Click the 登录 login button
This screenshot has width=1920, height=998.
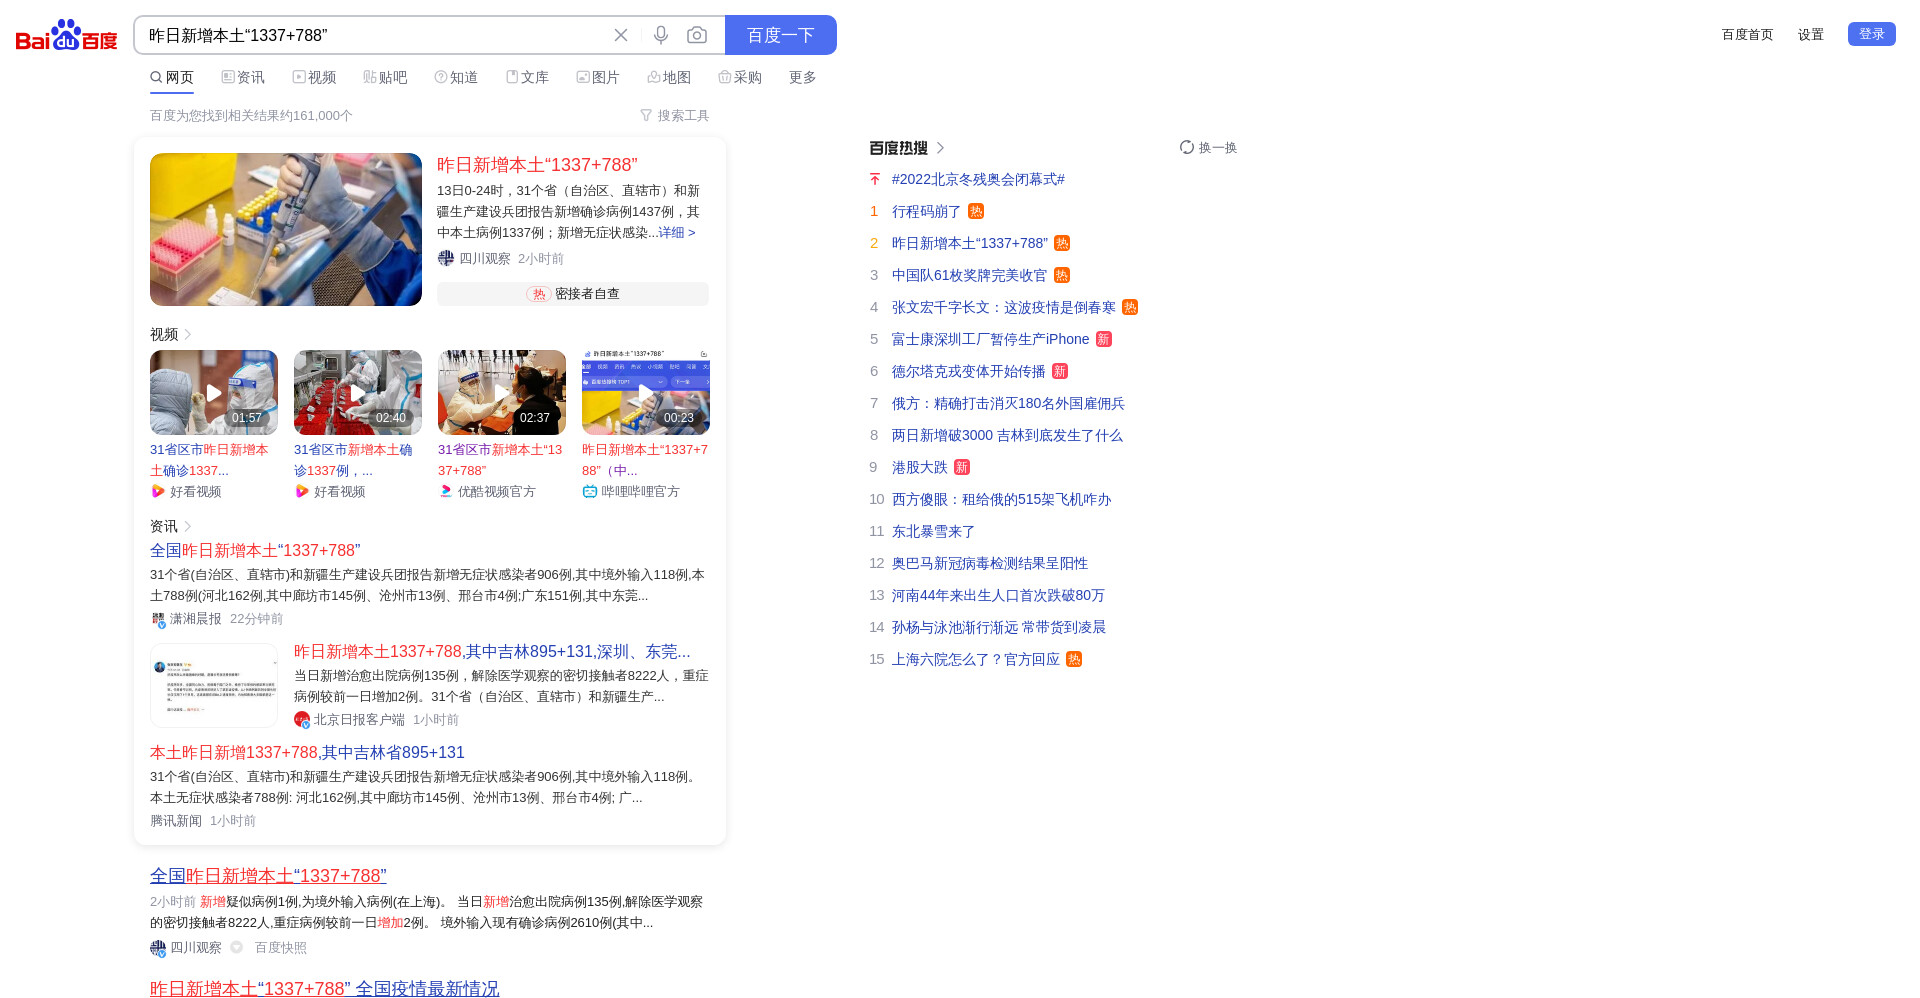click(1872, 34)
